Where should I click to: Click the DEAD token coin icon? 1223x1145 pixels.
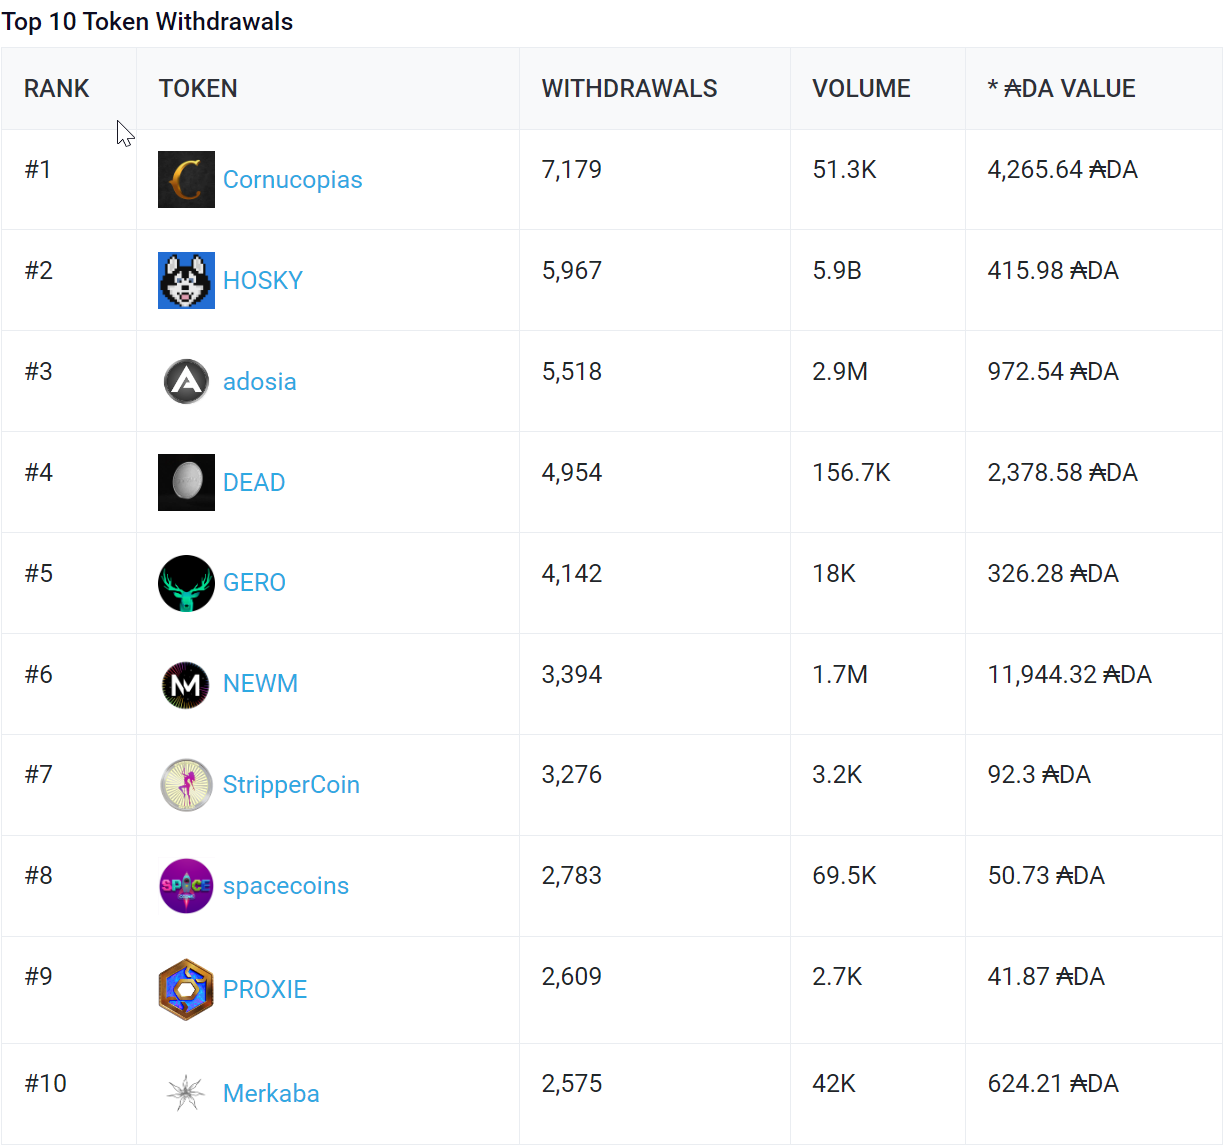pos(186,482)
